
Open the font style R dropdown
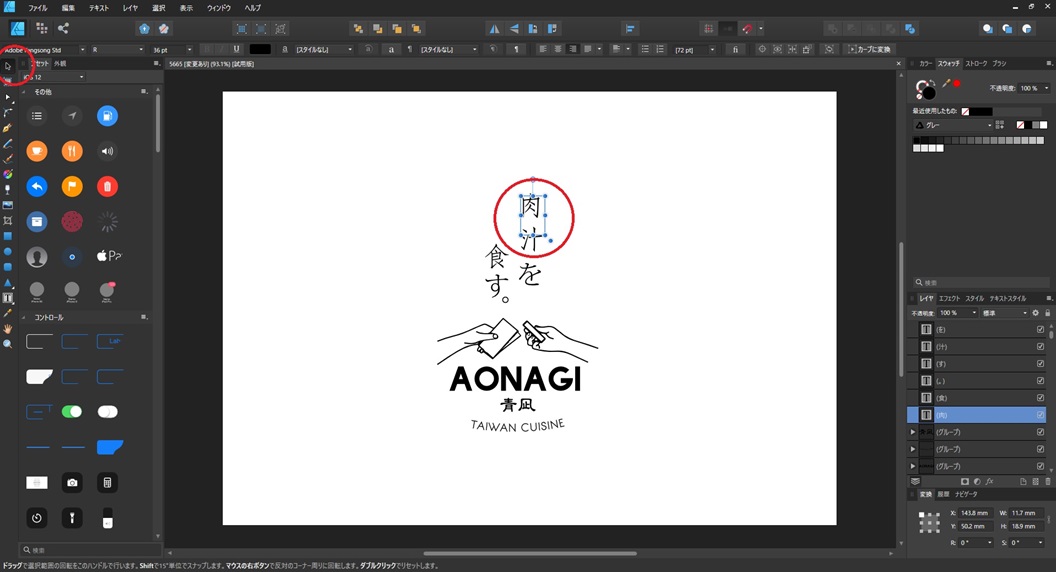click(x=141, y=49)
